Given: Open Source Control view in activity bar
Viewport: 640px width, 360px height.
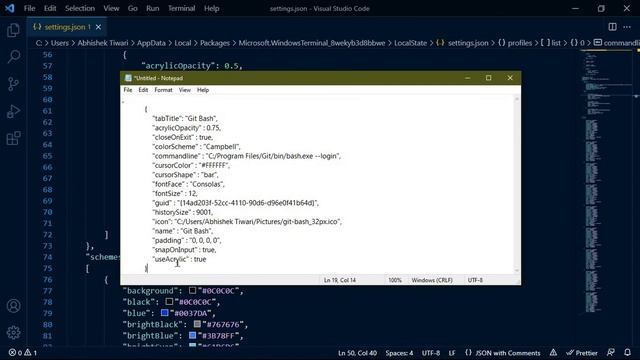Looking at the screenshot, I should (13, 84).
